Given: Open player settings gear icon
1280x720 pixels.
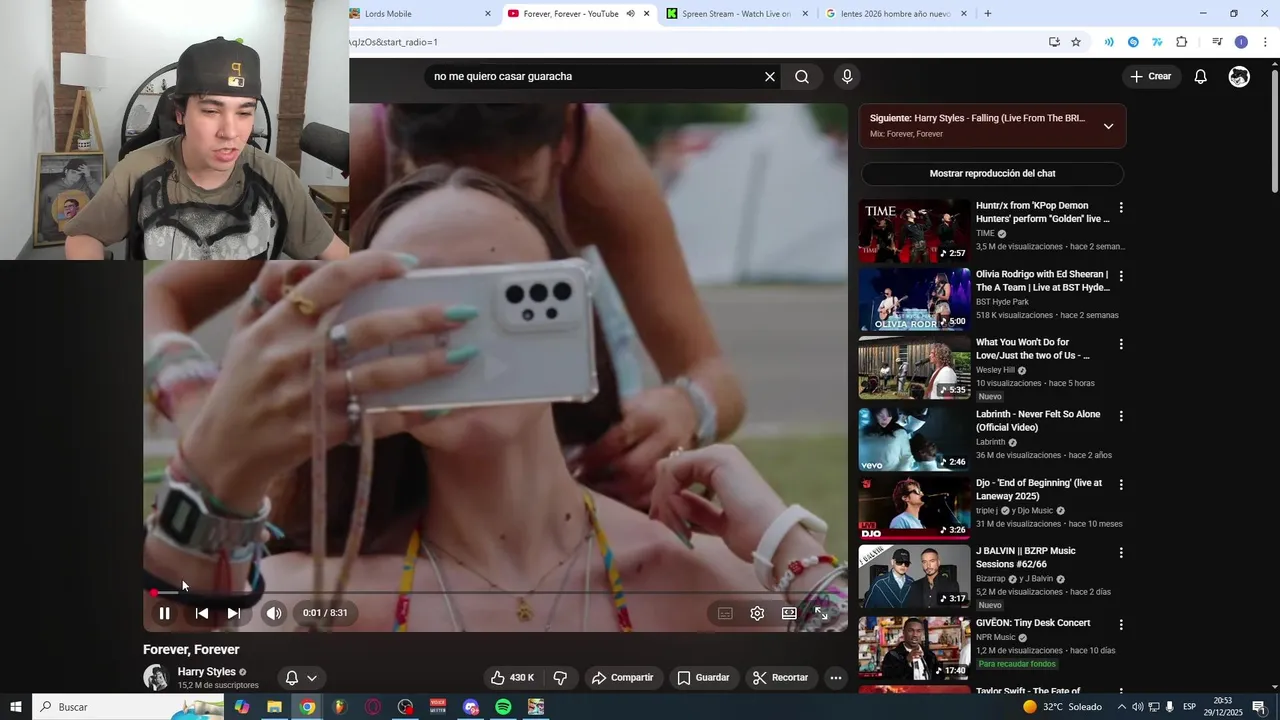Looking at the screenshot, I should 757,613.
